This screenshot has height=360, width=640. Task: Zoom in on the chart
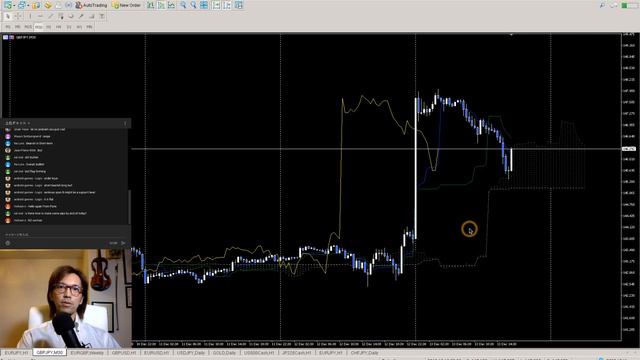click(x=183, y=5)
